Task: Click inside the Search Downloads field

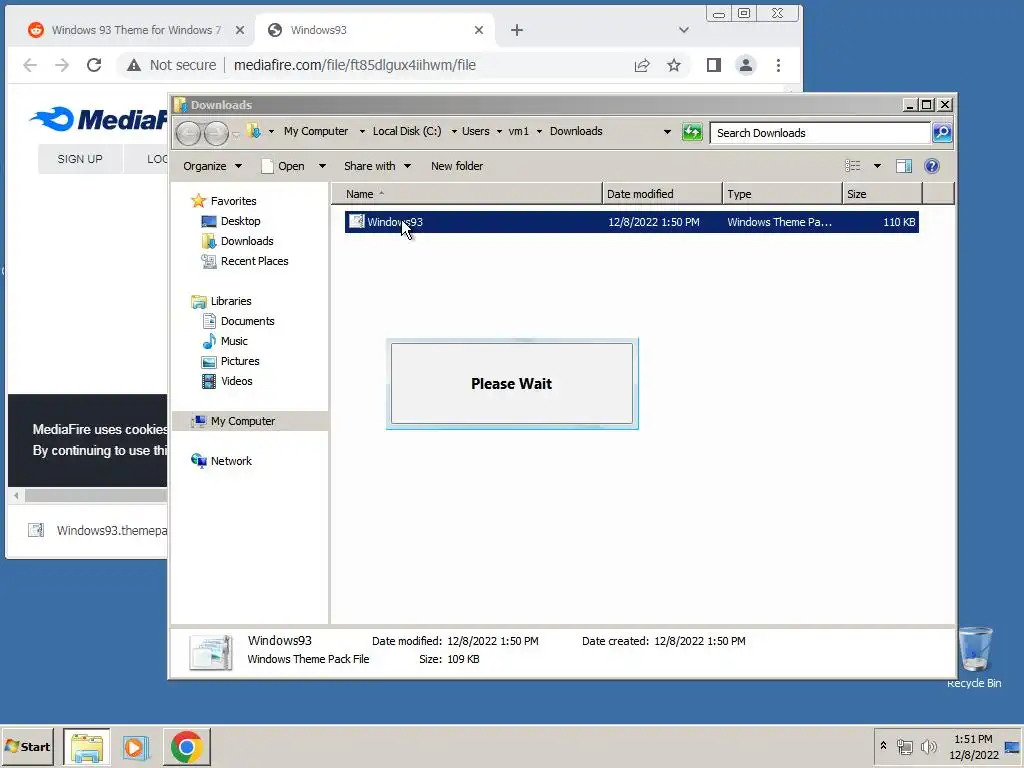Action: coord(820,133)
